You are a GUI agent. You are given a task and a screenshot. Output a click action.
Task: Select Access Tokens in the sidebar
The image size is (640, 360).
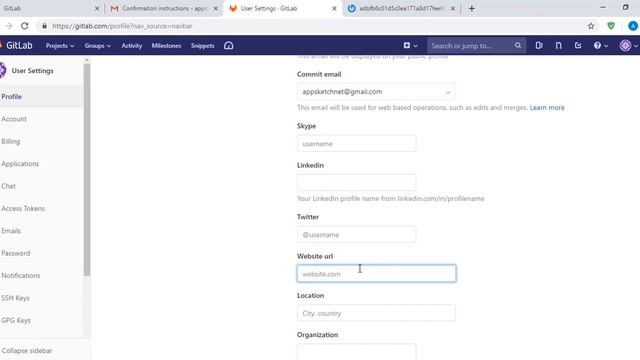click(42, 209)
